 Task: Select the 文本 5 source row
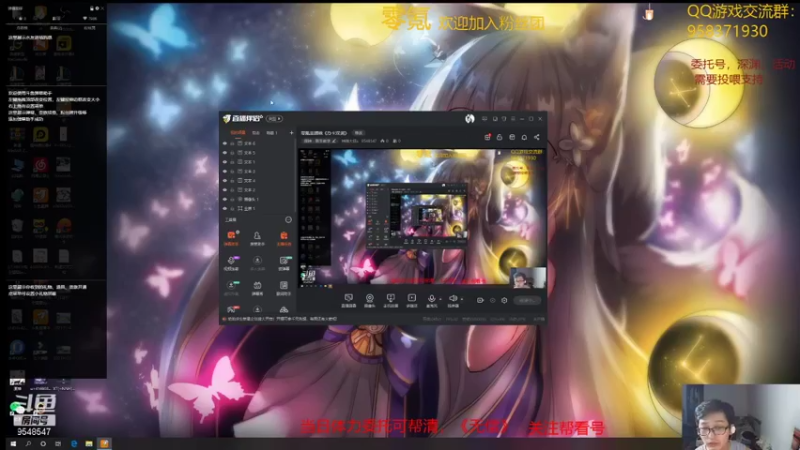click(x=258, y=153)
